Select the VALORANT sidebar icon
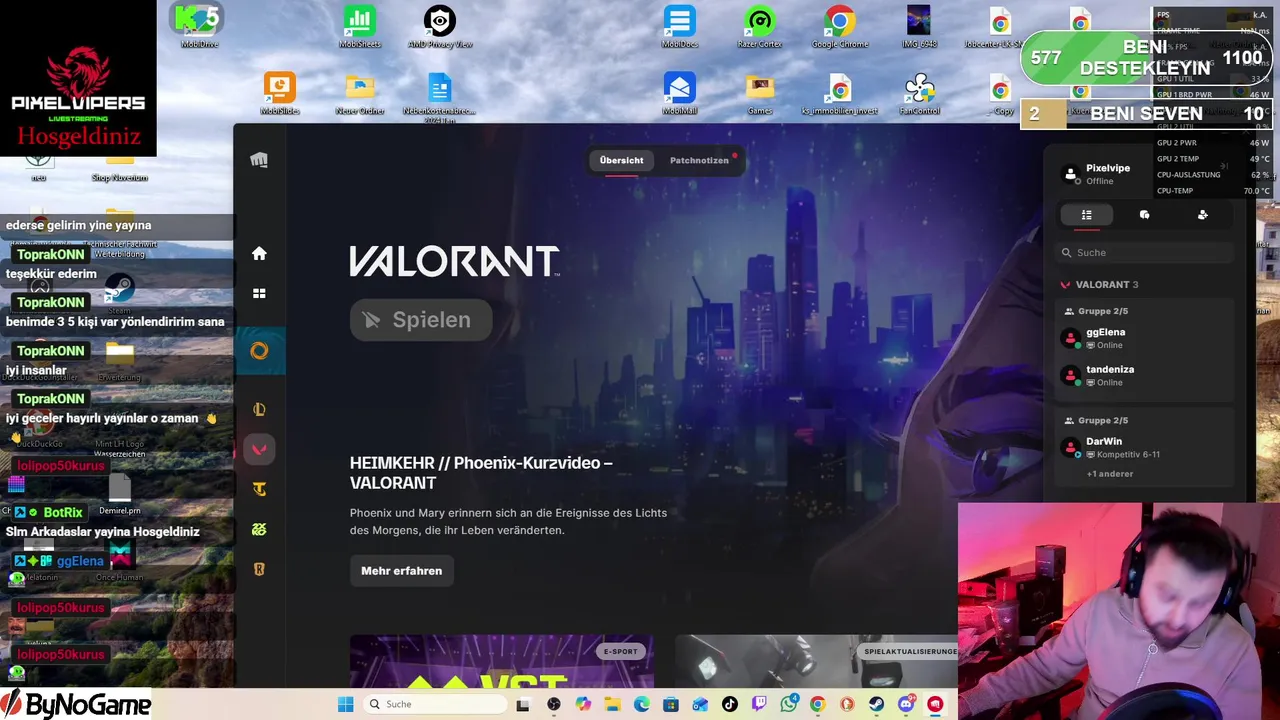The image size is (1280, 720). (259, 449)
